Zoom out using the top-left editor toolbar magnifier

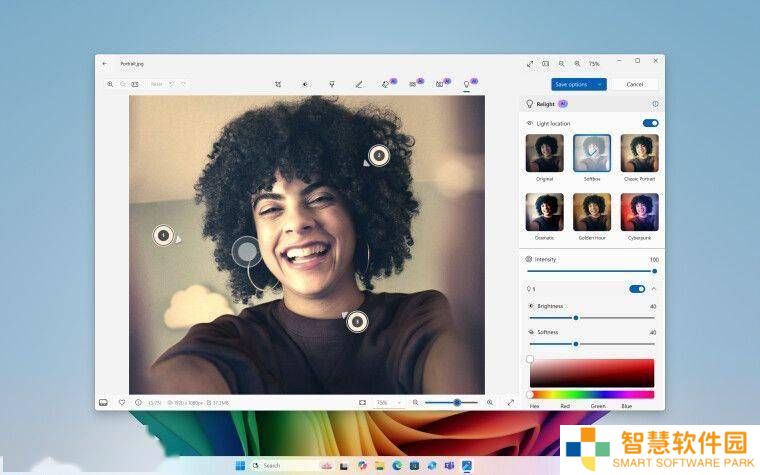coord(123,84)
